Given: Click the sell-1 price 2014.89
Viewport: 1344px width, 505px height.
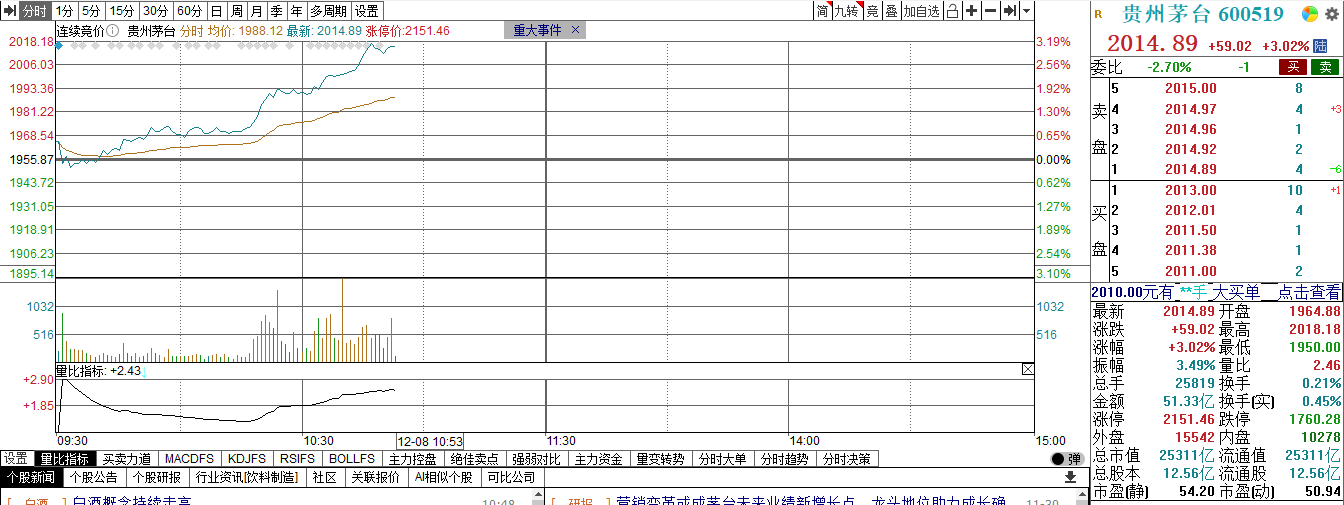Looking at the screenshot, I should (x=1191, y=169).
